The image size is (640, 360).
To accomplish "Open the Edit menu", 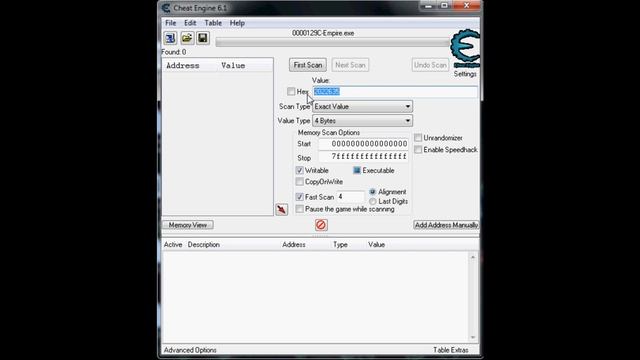I will [190, 23].
